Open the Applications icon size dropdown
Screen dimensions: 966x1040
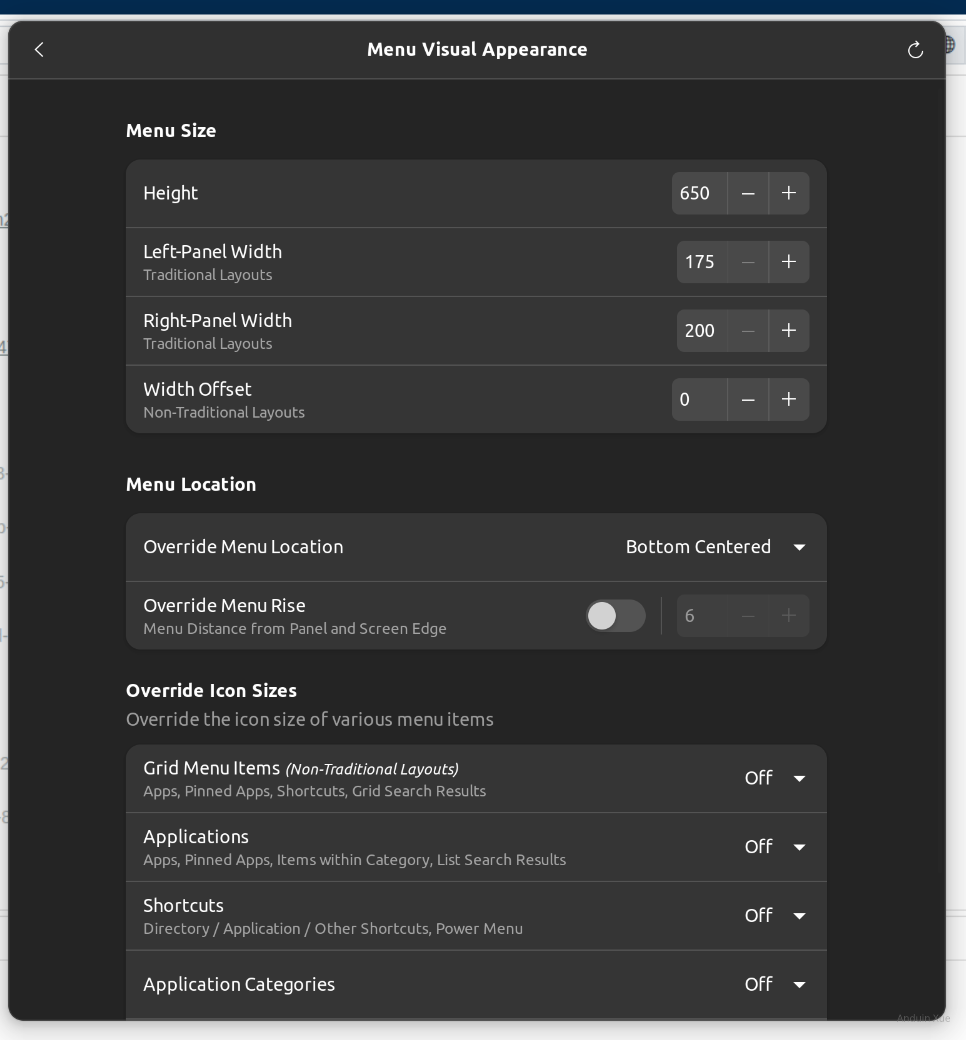775,847
